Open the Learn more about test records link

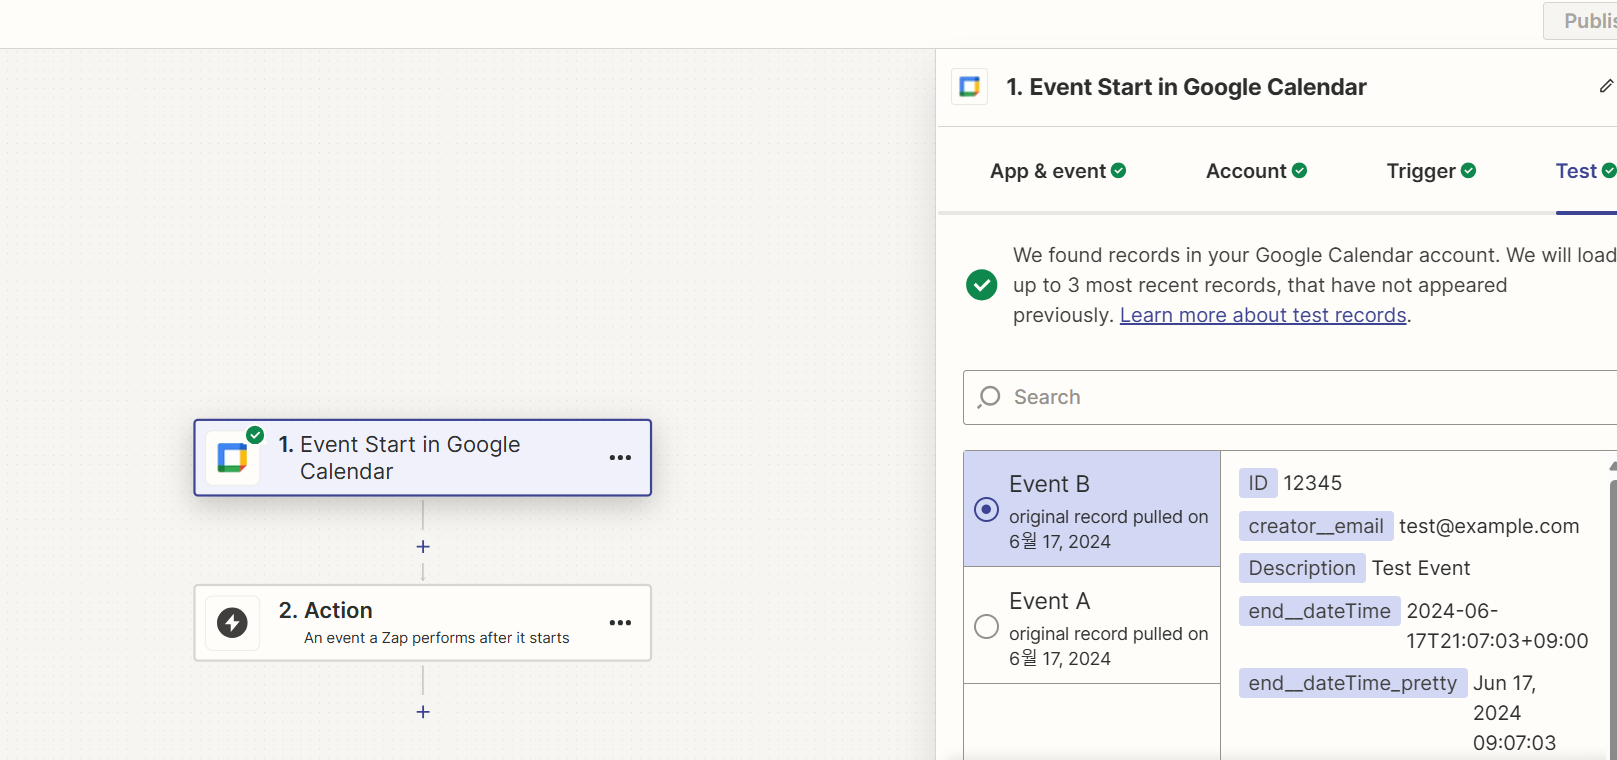coord(1263,315)
